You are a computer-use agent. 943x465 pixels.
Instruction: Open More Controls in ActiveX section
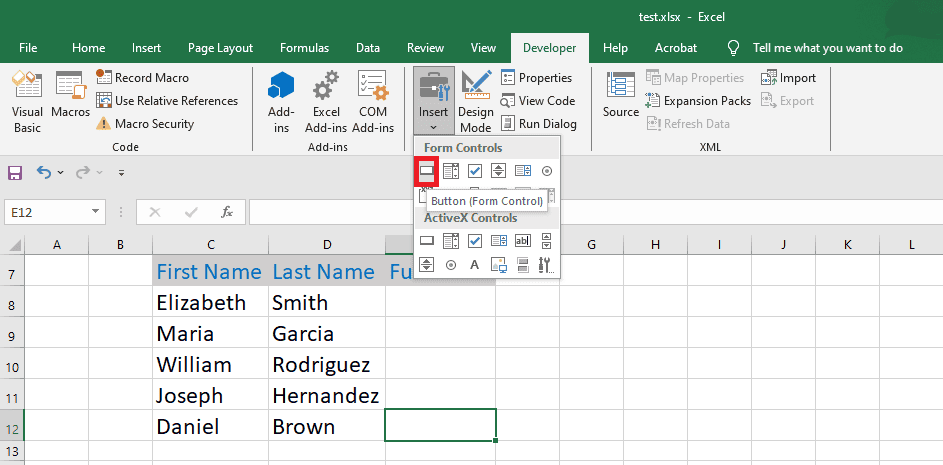(x=545, y=265)
